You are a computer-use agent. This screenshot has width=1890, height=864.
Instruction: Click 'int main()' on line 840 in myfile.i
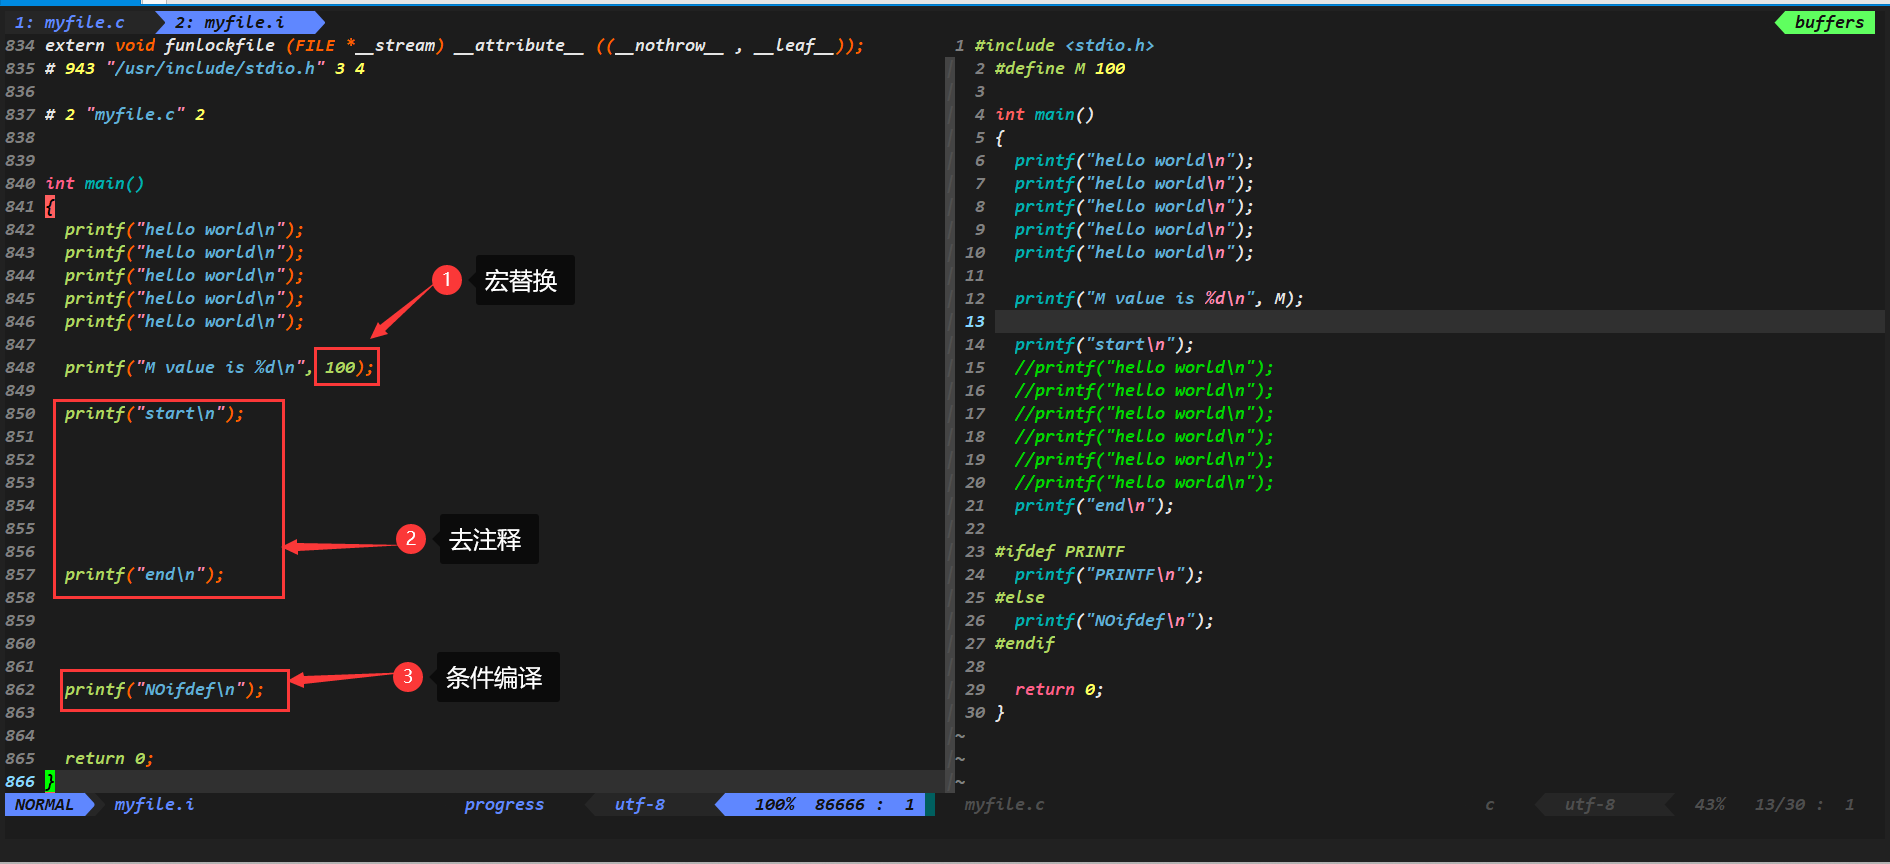tap(95, 184)
